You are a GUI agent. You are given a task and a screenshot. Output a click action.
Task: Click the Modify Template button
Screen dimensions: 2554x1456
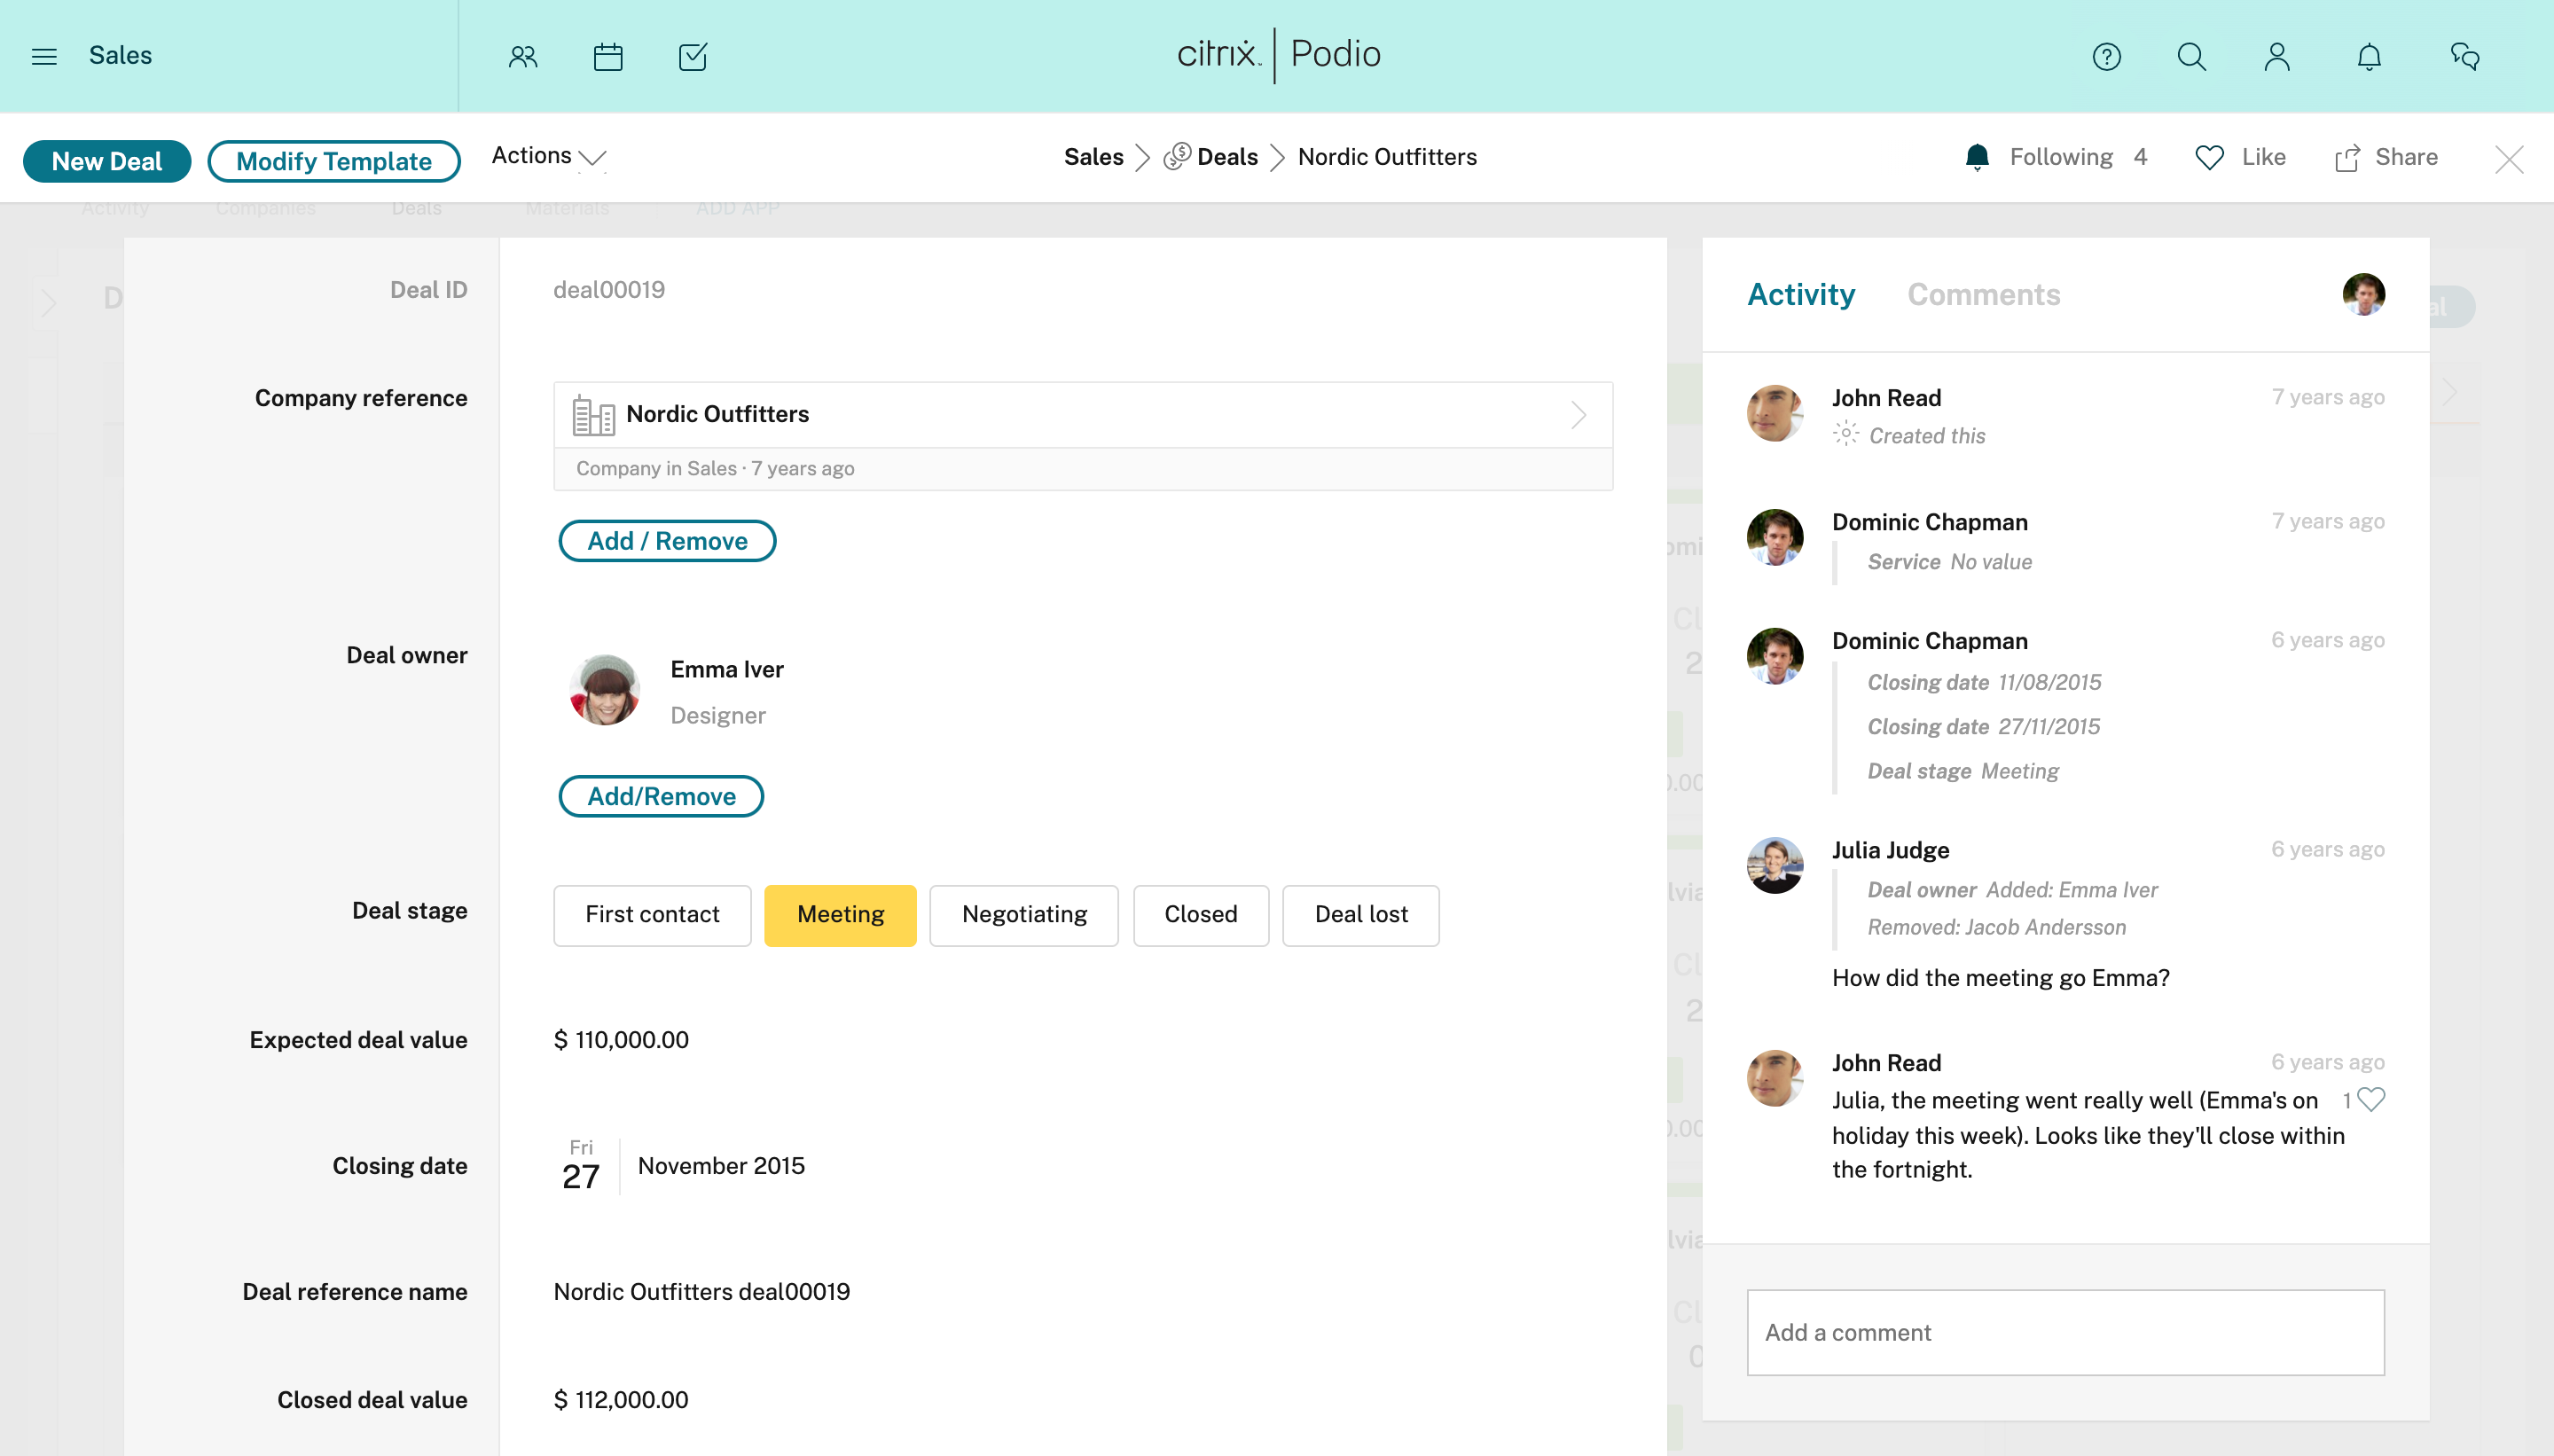tap(333, 161)
